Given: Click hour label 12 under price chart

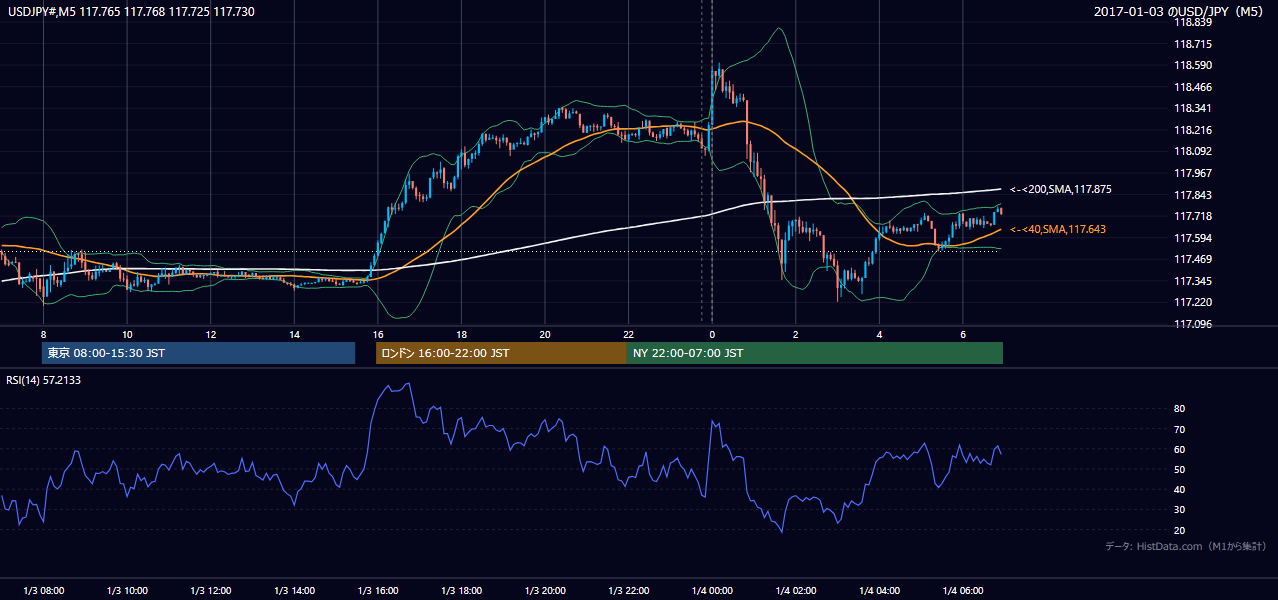Looking at the screenshot, I should click(210, 334).
